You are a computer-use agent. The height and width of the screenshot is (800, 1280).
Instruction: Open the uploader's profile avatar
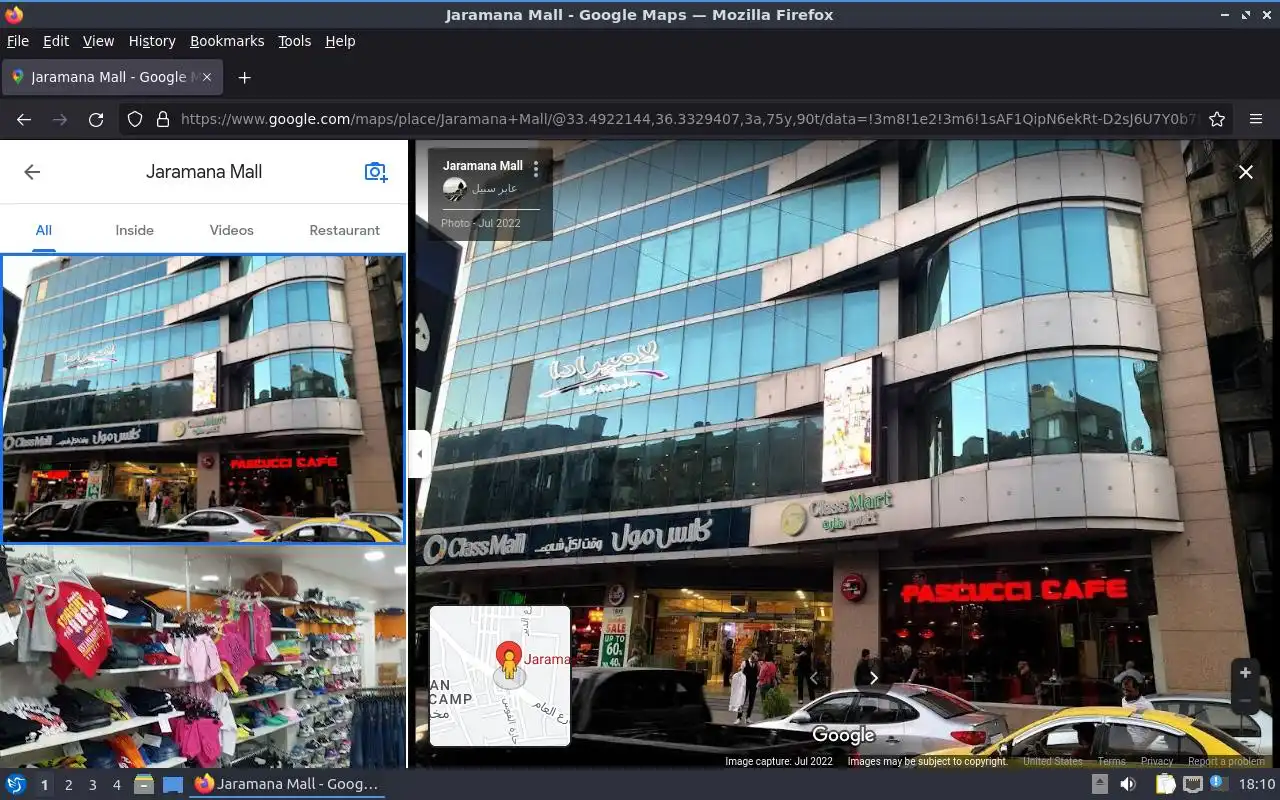point(454,189)
